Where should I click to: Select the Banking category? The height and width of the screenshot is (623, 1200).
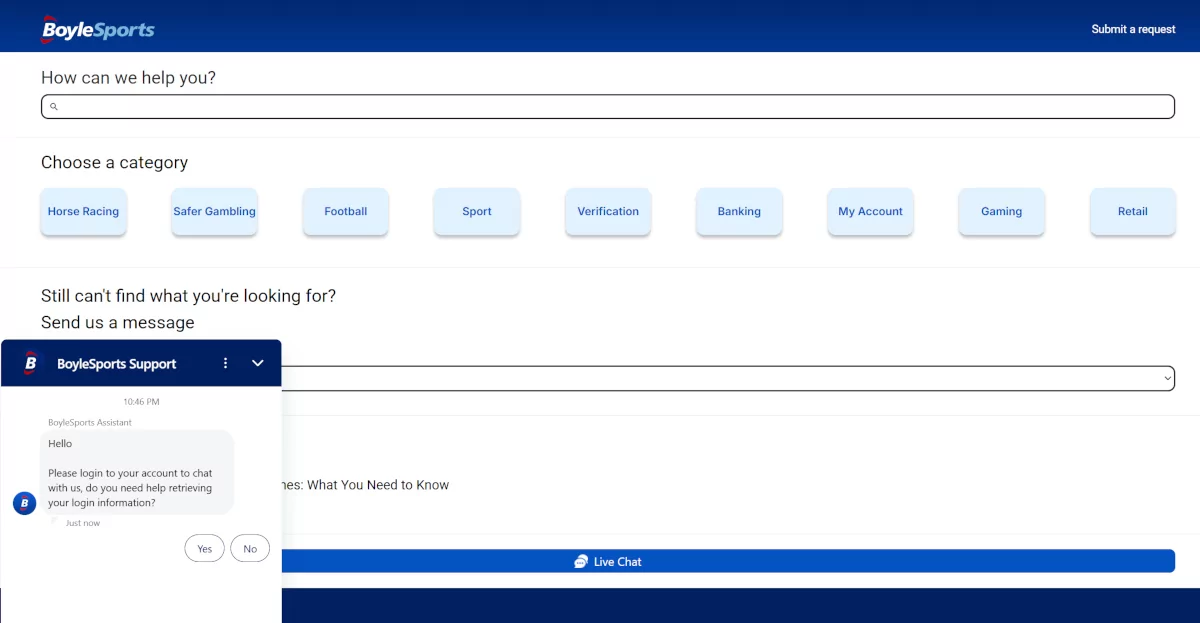(x=739, y=212)
